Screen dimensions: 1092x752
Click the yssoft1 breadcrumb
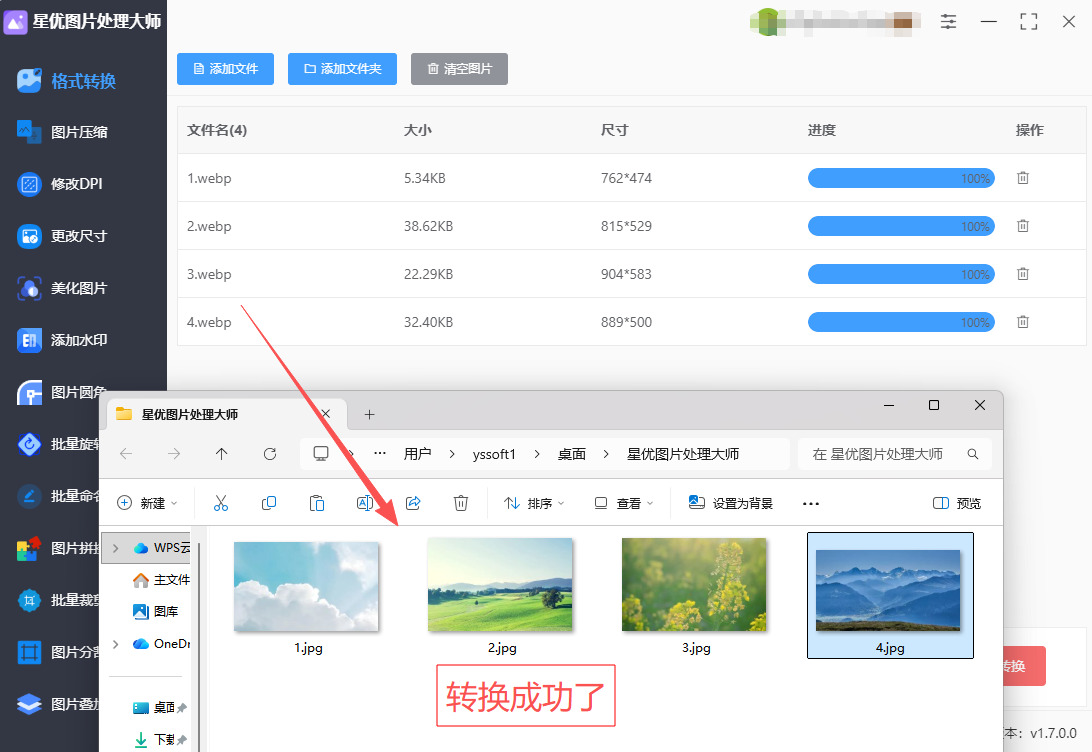[x=494, y=454]
